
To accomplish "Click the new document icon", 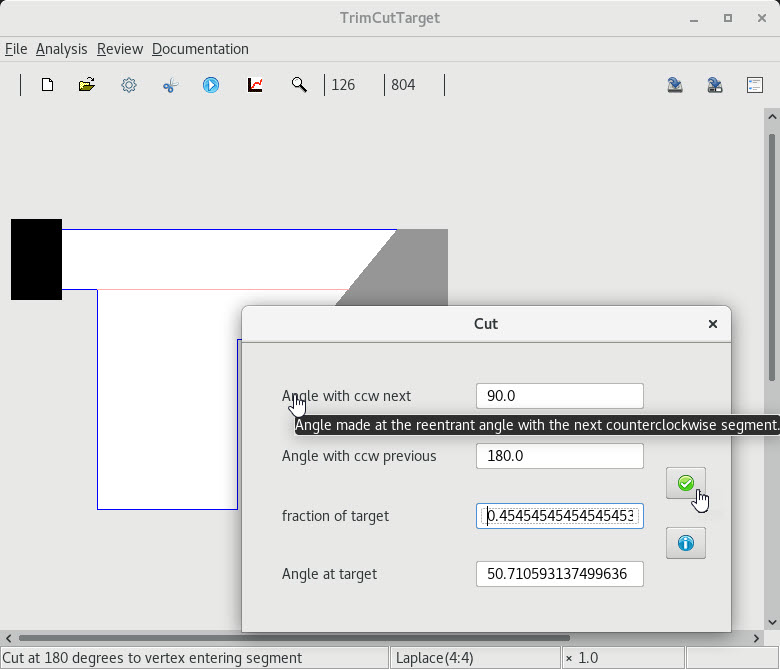I will [47, 85].
